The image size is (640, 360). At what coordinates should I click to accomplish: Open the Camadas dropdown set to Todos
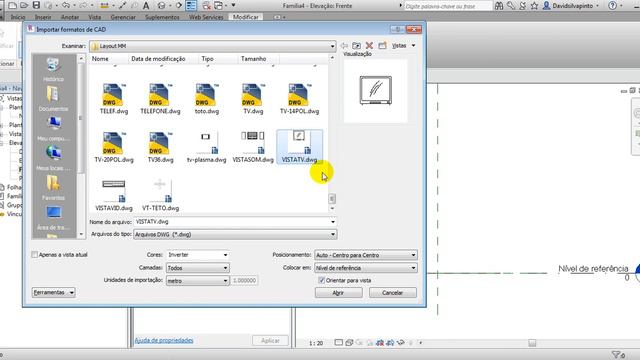point(198,268)
